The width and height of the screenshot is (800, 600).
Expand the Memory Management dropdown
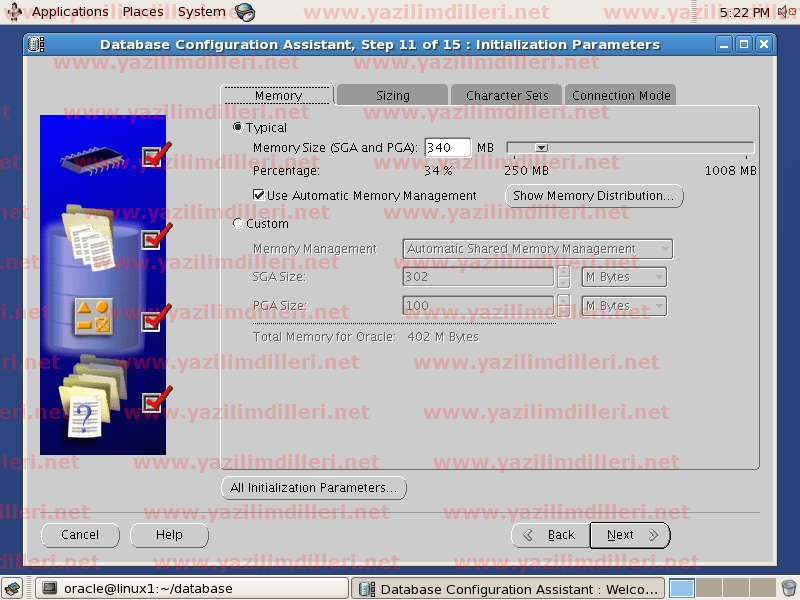538,249
